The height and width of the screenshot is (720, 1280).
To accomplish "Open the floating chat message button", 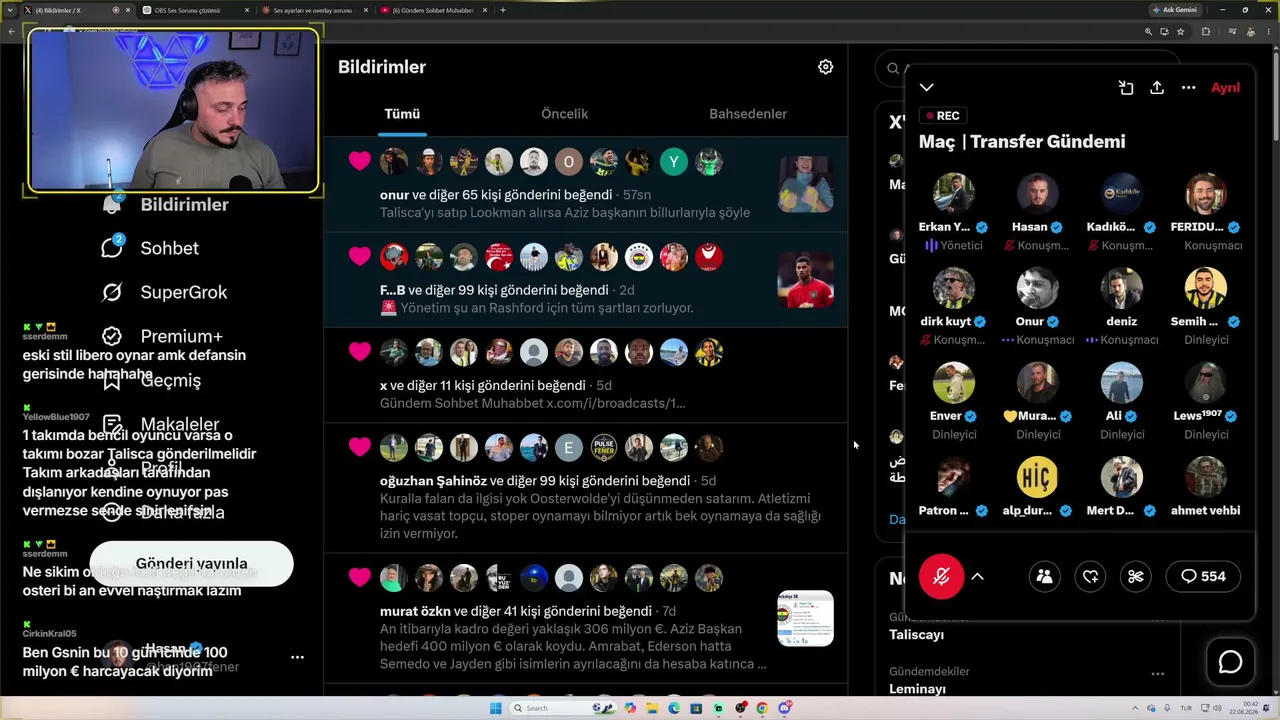I will (1230, 662).
